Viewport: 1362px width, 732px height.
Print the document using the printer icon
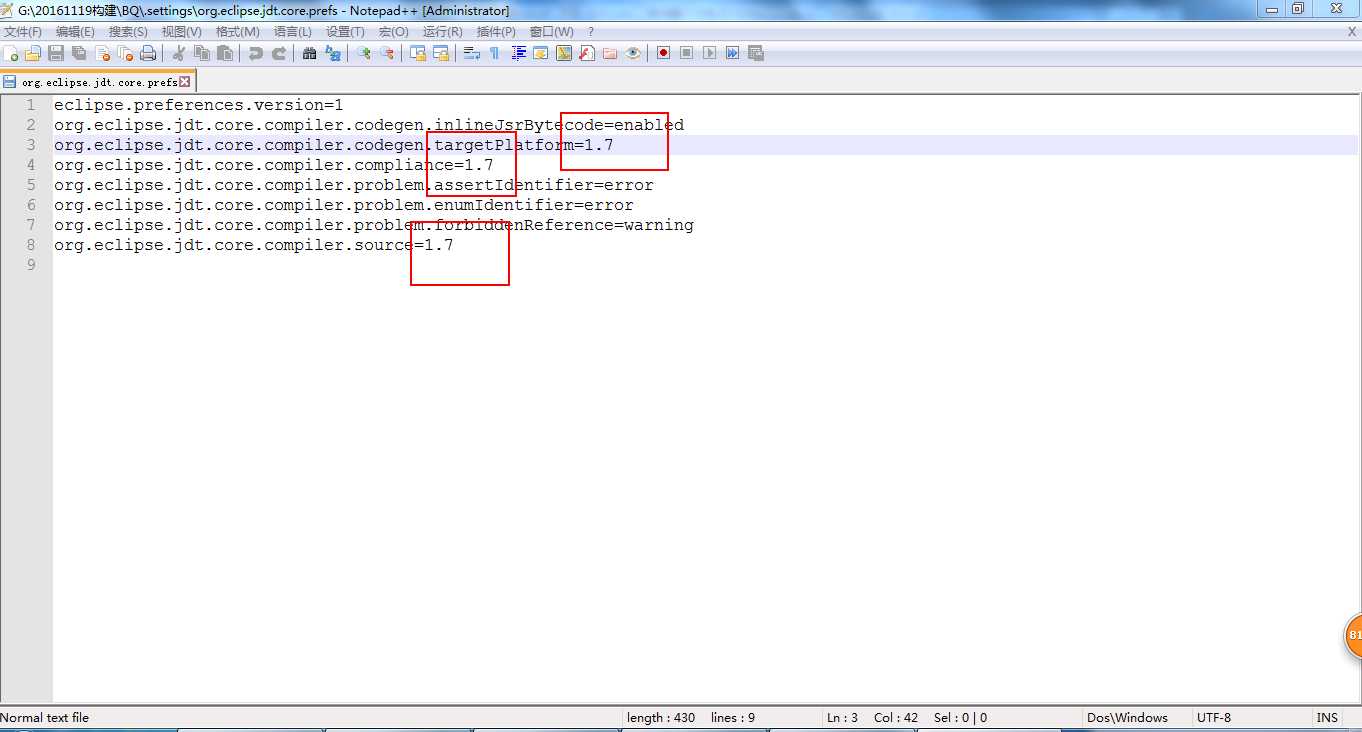(x=148, y=53)
